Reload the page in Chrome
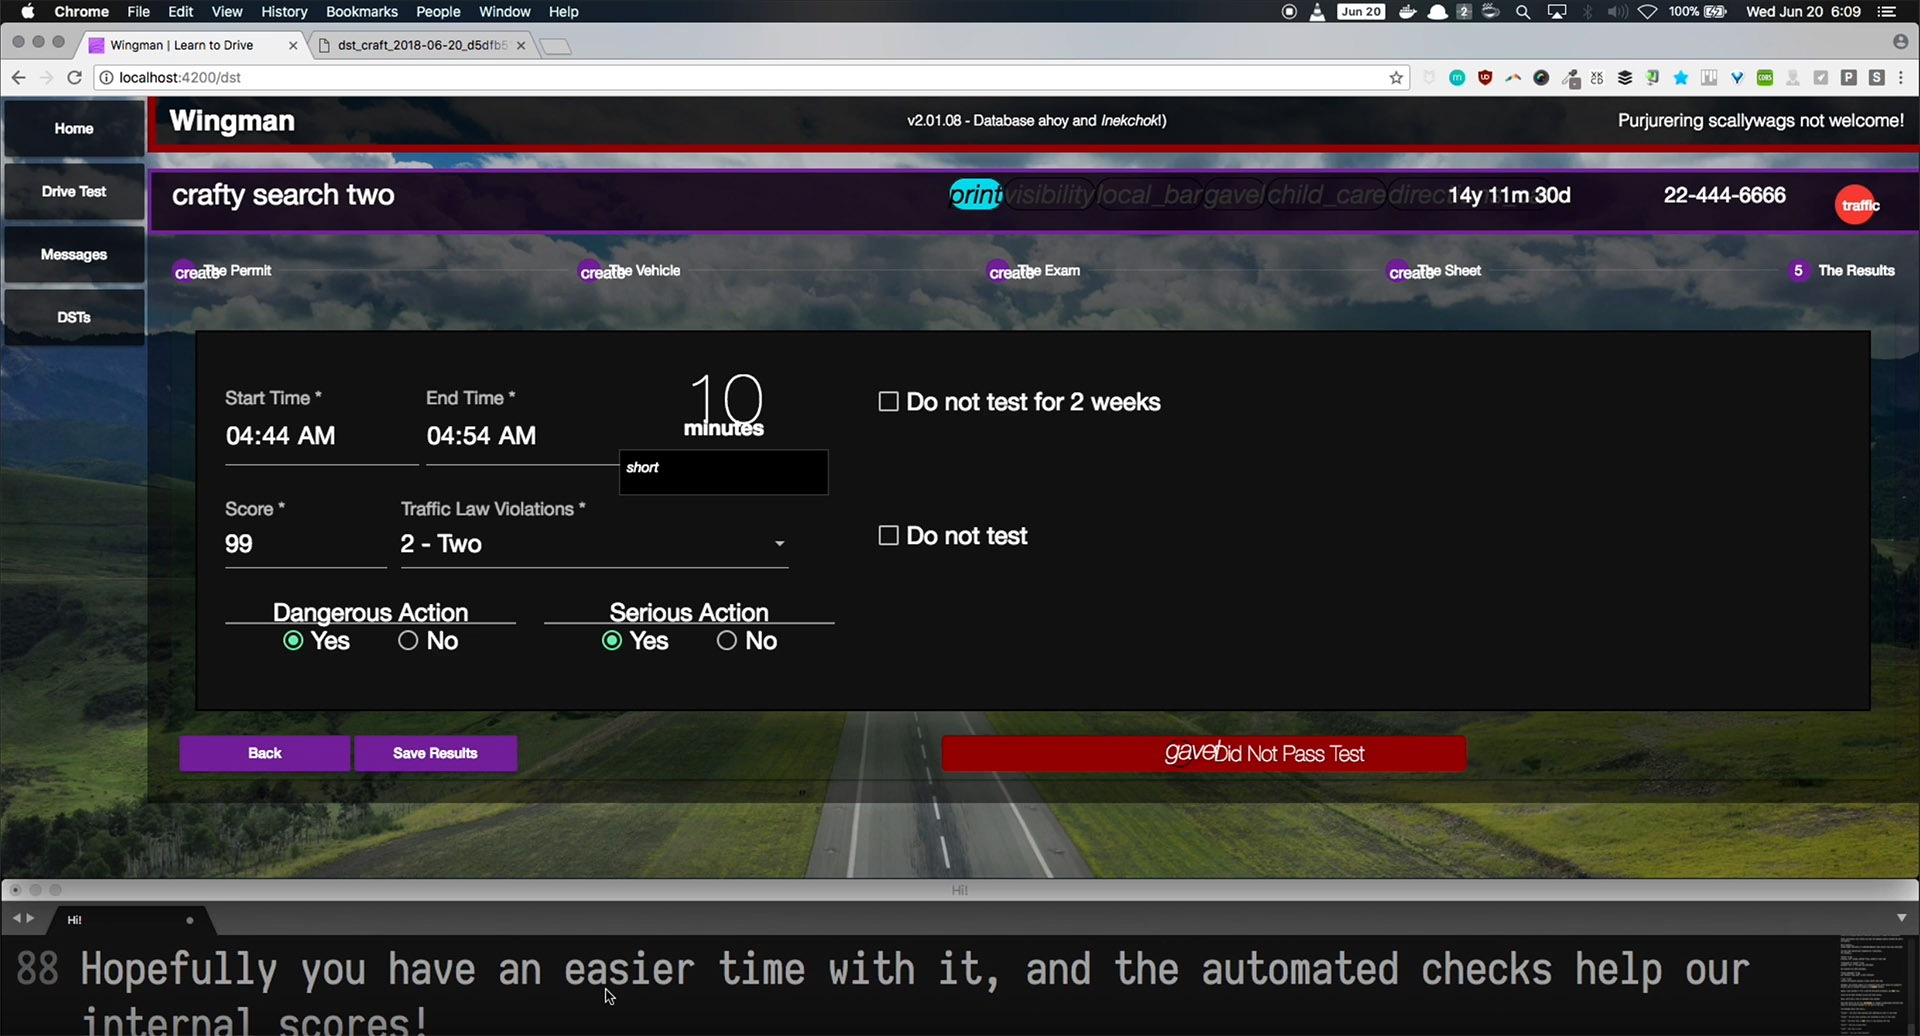Screen dimensions: 1920x1036 tap(74, 78)
